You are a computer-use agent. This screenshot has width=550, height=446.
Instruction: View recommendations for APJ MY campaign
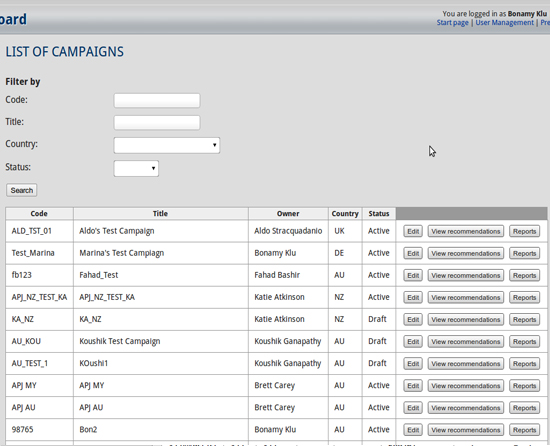click(465, 386)
